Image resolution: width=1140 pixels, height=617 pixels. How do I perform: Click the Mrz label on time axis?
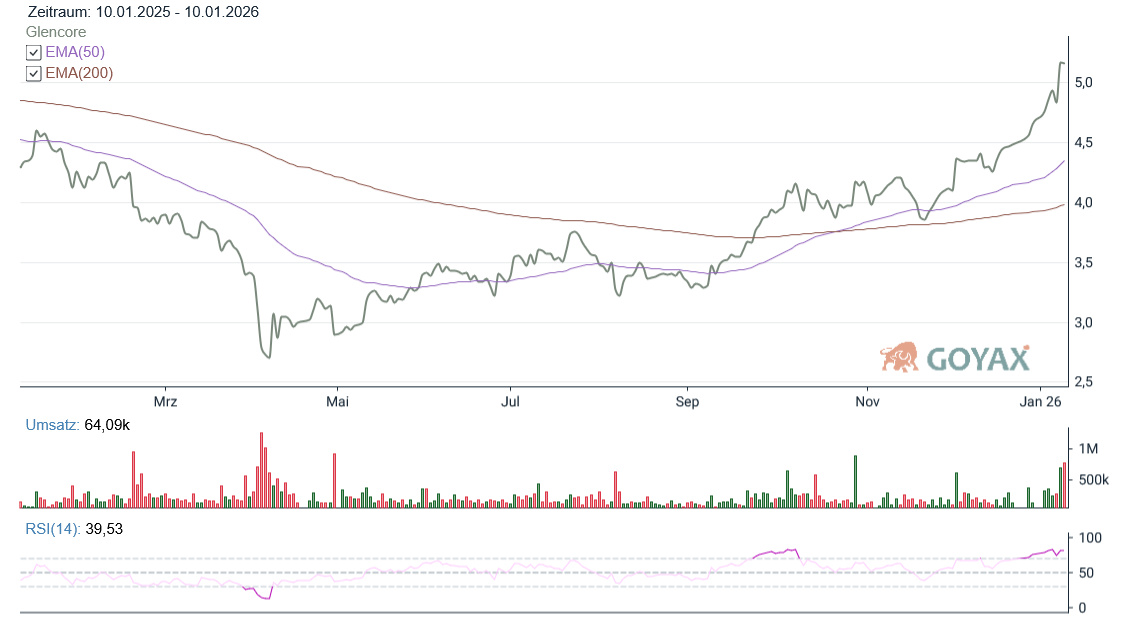click(165, 402)
